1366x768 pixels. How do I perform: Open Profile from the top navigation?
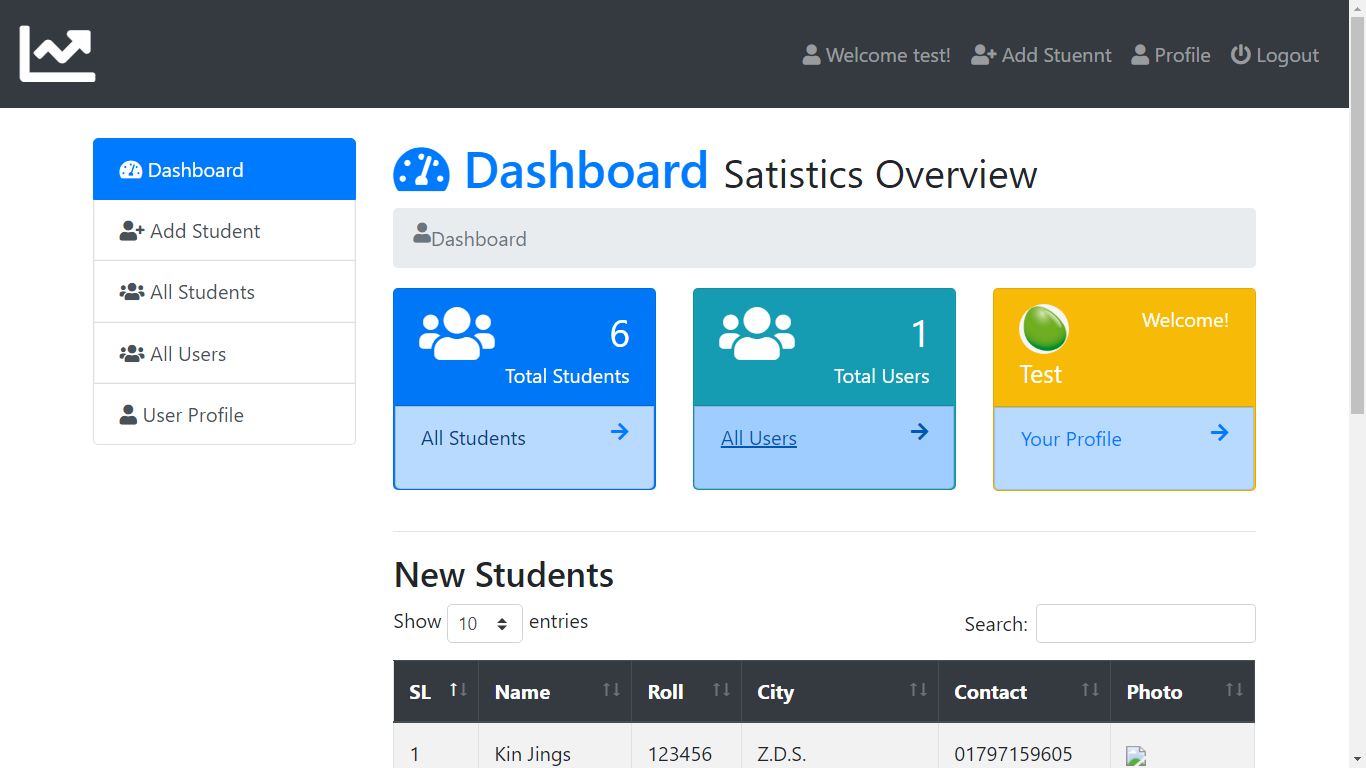(x=1170, y=55)
